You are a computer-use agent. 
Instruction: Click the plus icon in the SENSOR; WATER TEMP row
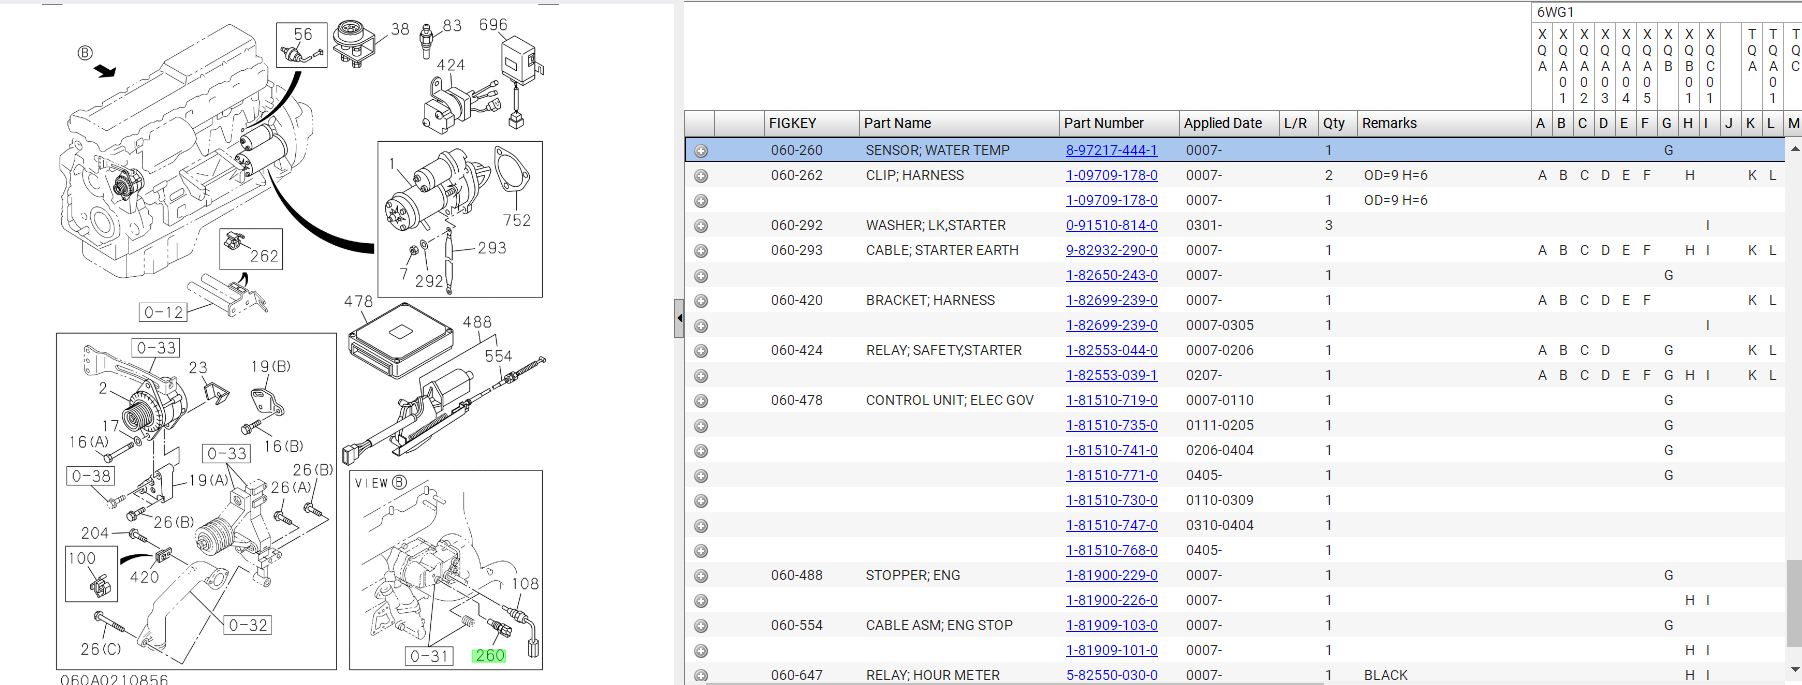pyautogui.click(x=701, y=151)
